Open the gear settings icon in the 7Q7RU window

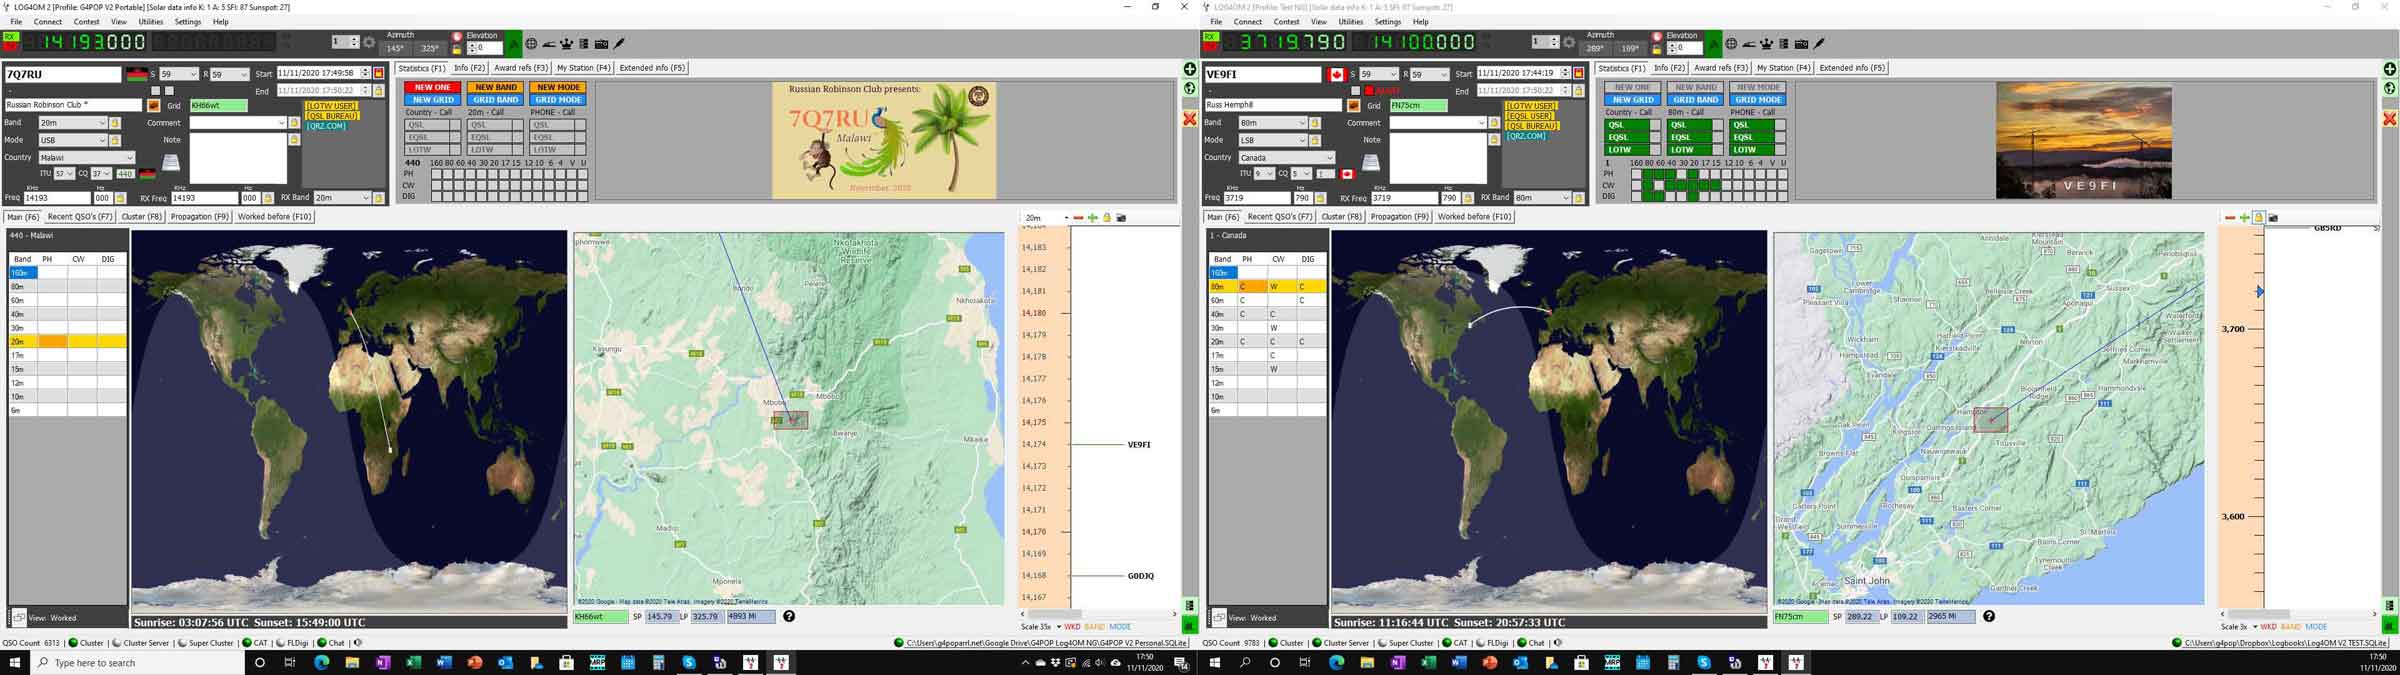[369, 43]
